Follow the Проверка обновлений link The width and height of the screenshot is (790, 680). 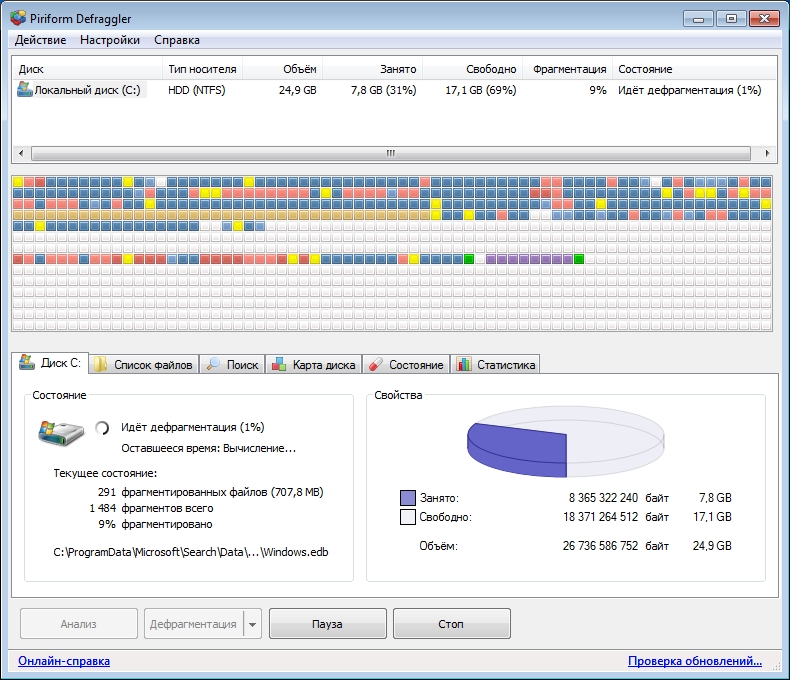pos(694,661)
